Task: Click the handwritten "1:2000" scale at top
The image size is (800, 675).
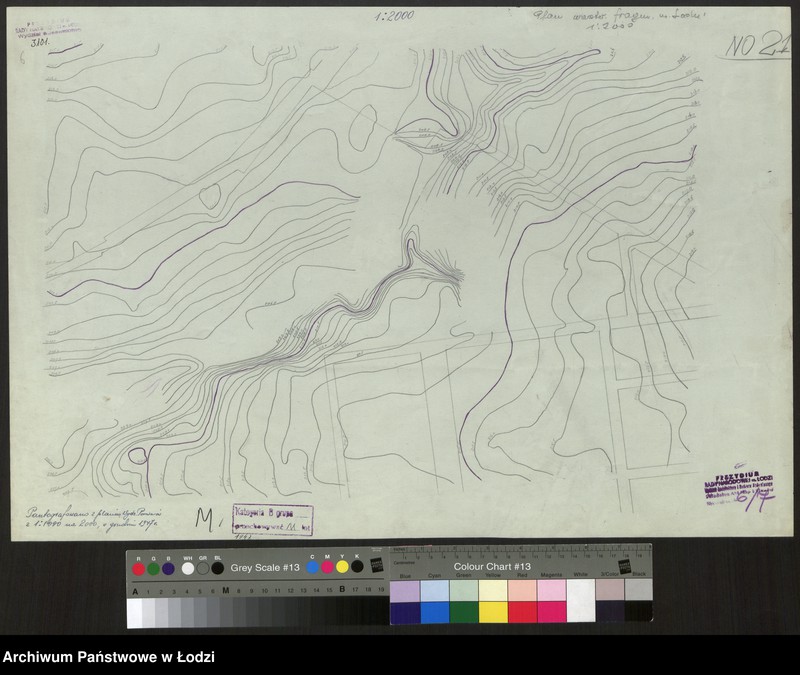Action: point(394,16)
